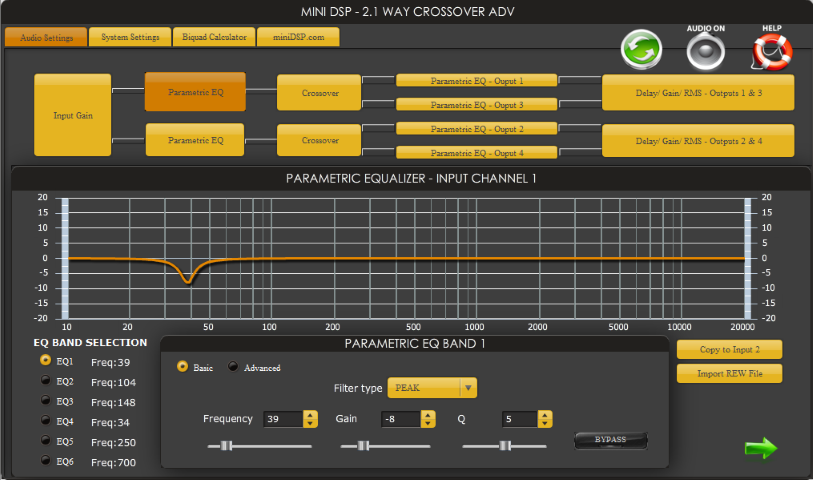This screenshot has width=813, height=480.
Task: Open the HELP lifebuoy icon
Action: tap(772, 51)
